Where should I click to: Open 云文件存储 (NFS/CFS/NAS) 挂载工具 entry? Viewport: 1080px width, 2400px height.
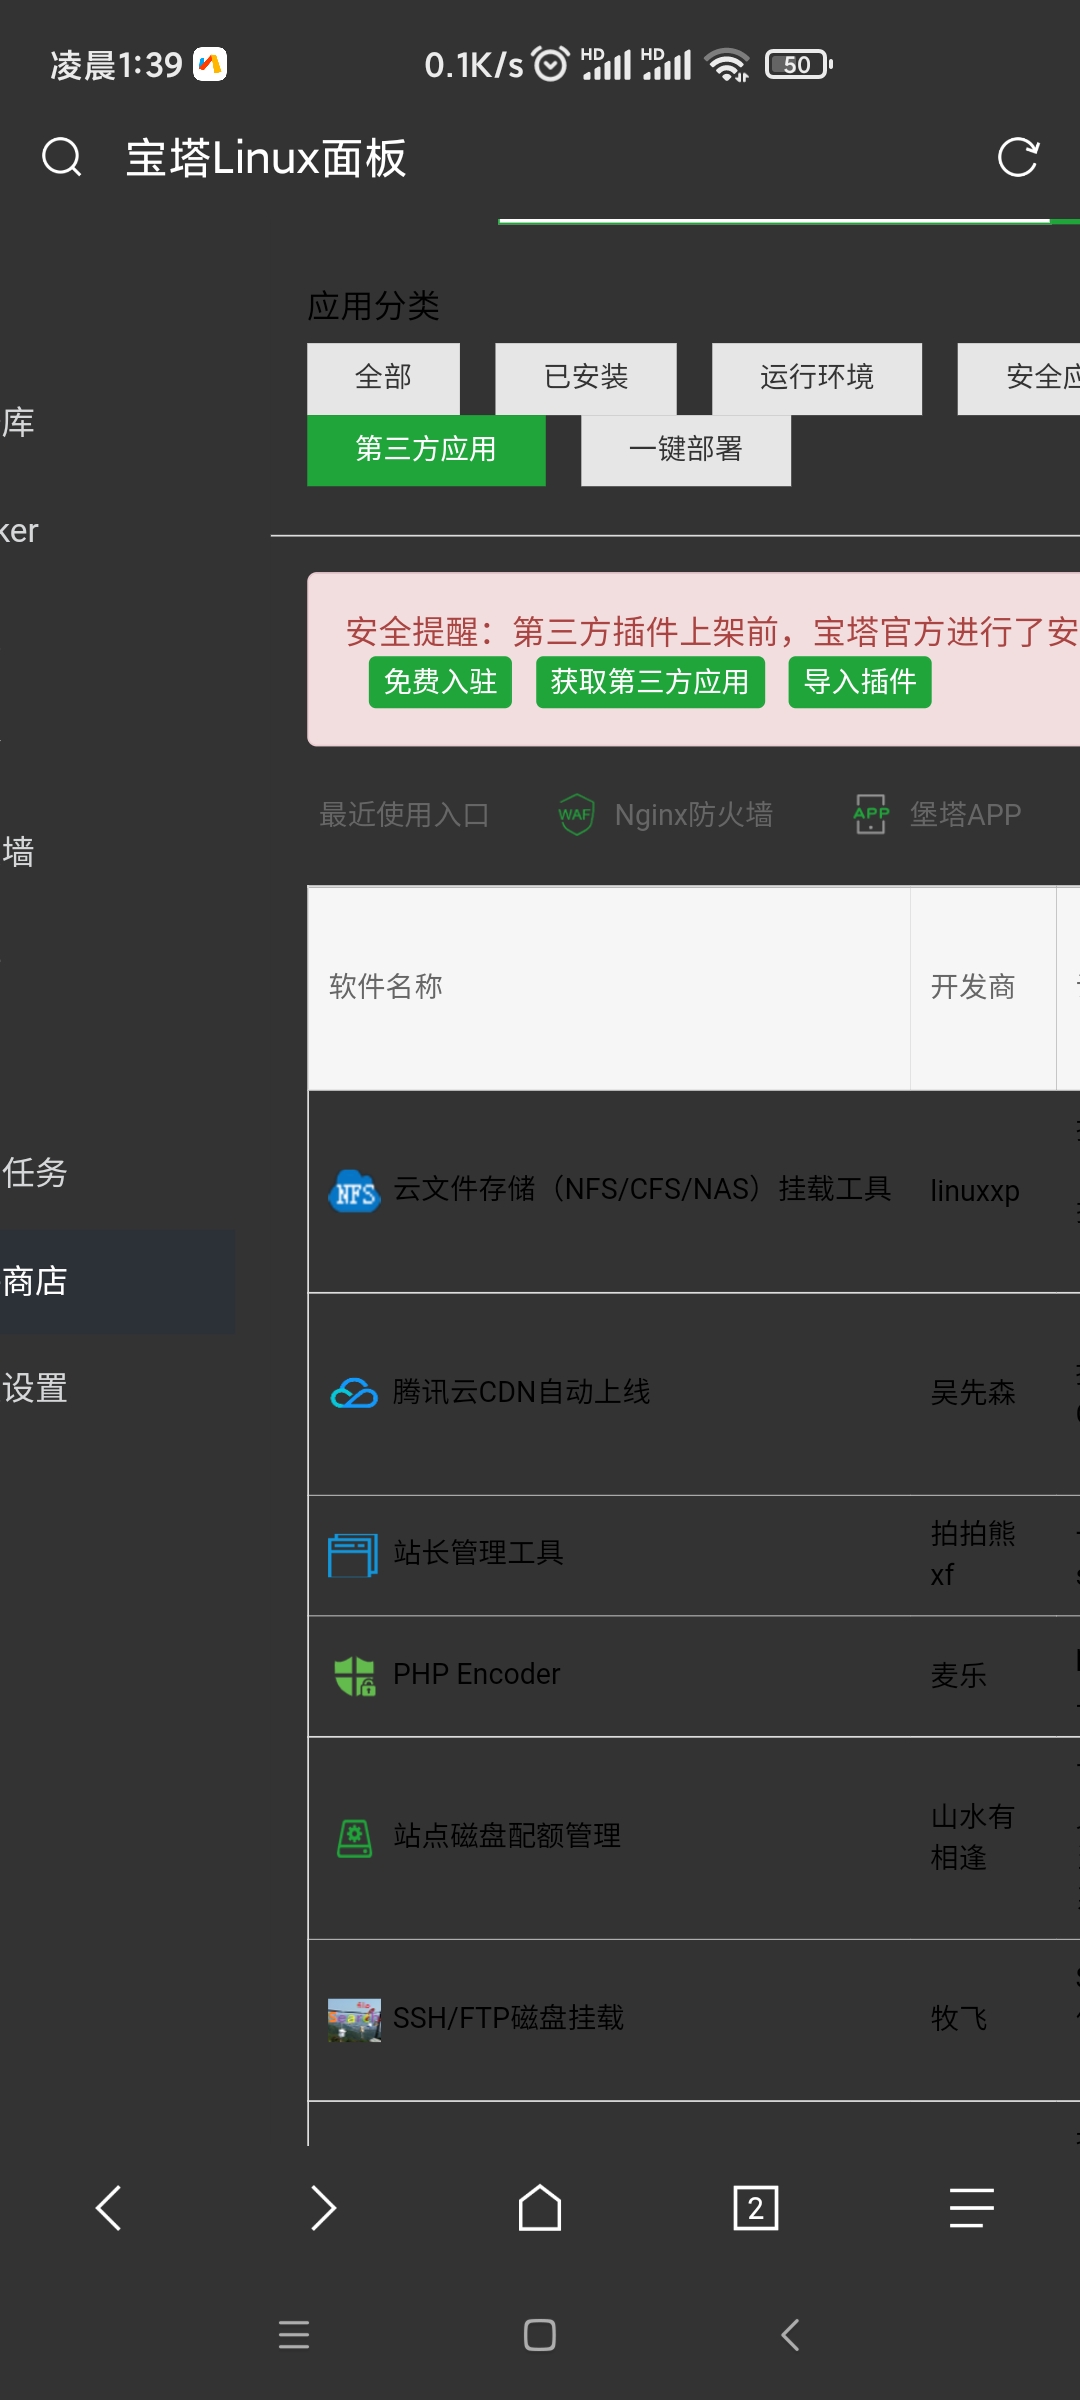tap(642, 1189)
